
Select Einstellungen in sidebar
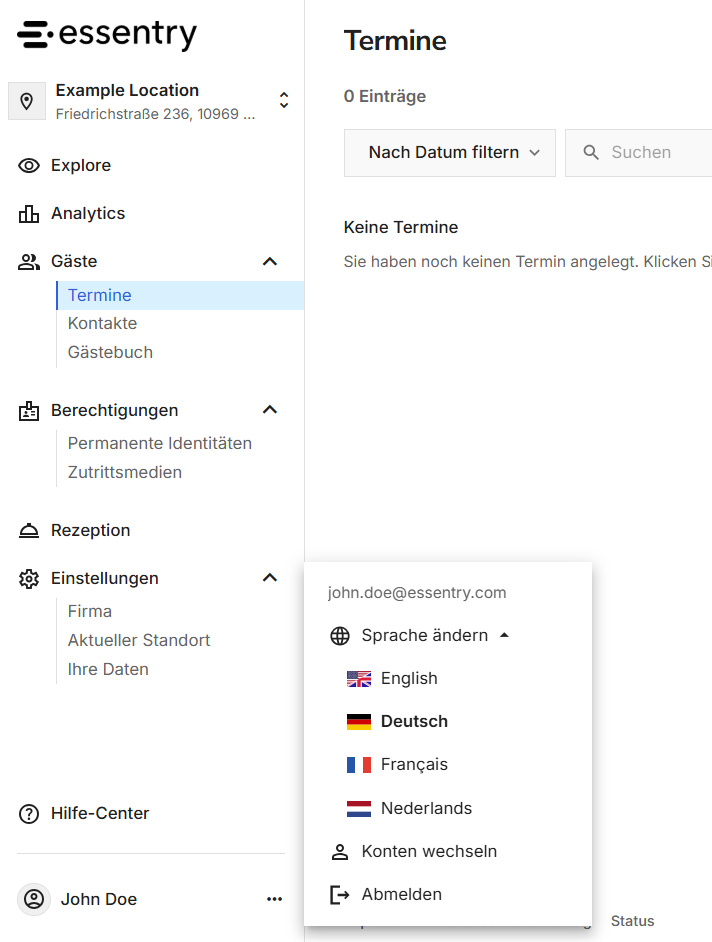(x=105, y=579)
